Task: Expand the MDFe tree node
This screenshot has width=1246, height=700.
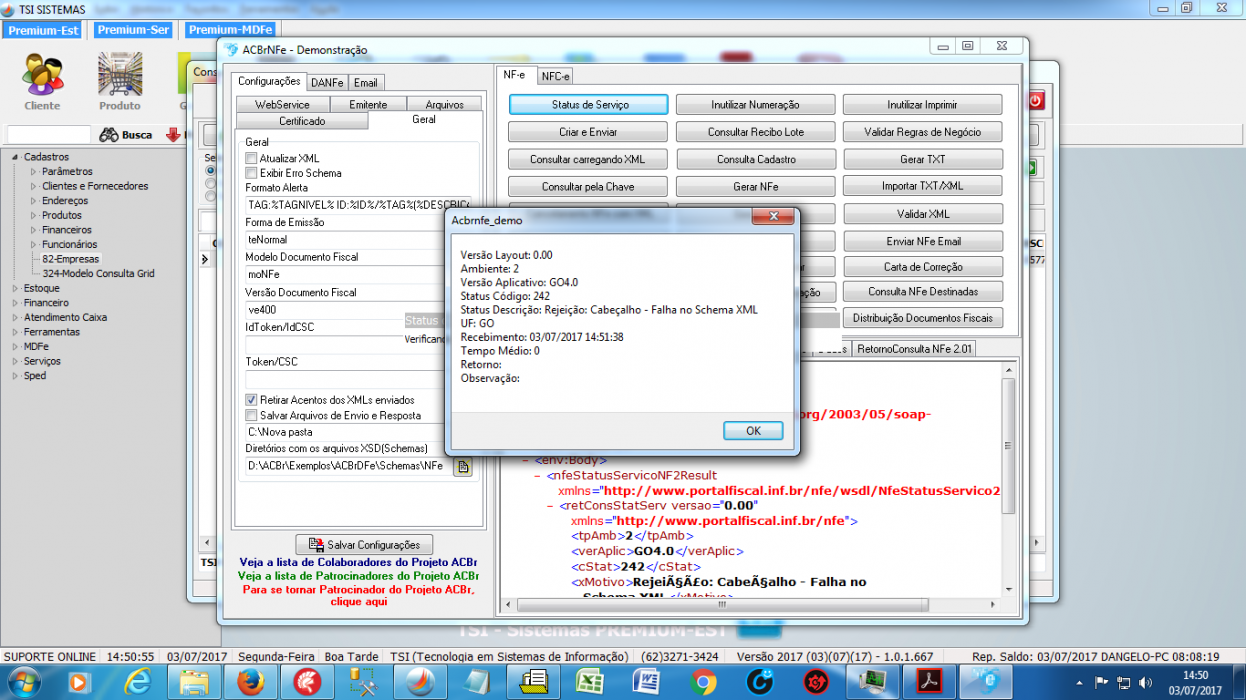Action: (15, 346)
